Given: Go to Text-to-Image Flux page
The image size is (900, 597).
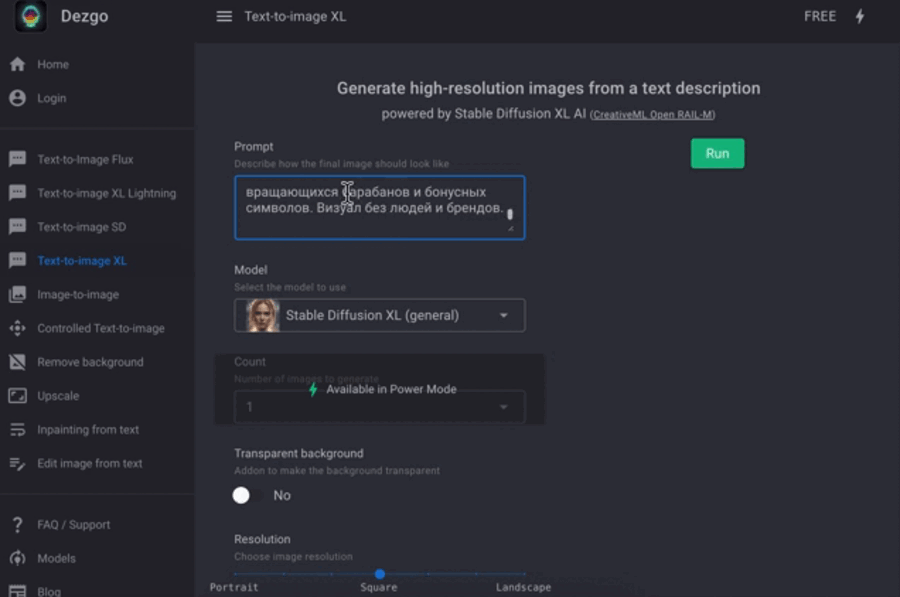Looking at the screenshot, I should (85, 159).
